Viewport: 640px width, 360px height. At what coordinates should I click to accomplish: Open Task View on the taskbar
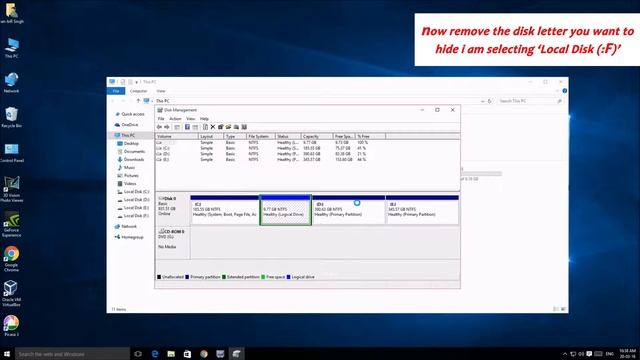pos(138,354)
